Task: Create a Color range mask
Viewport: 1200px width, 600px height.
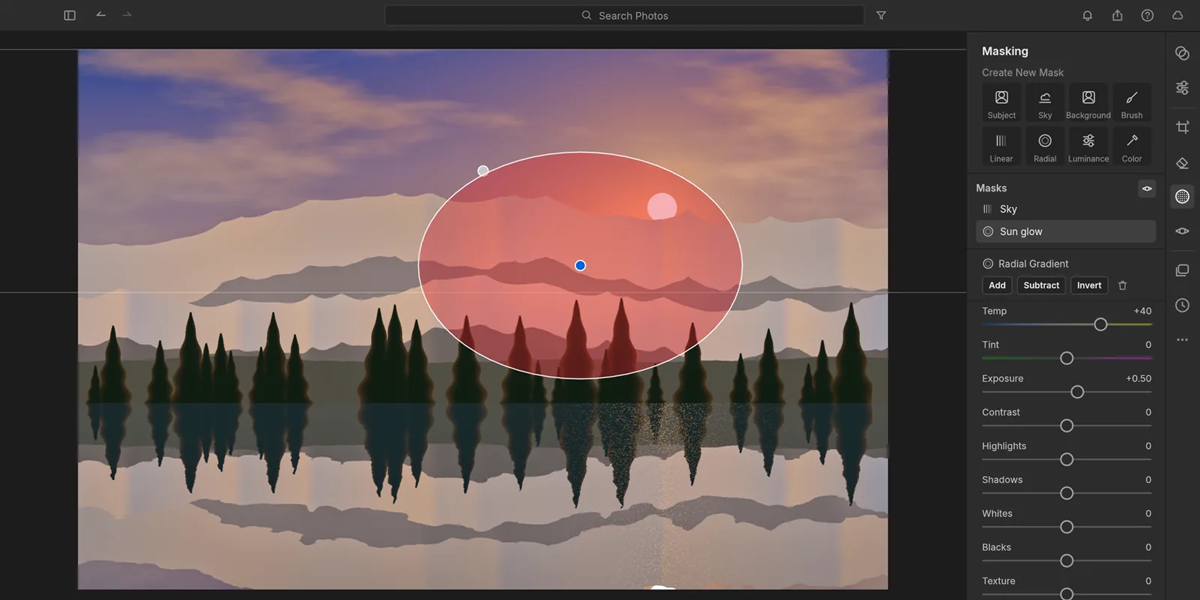Action: 1132,146
